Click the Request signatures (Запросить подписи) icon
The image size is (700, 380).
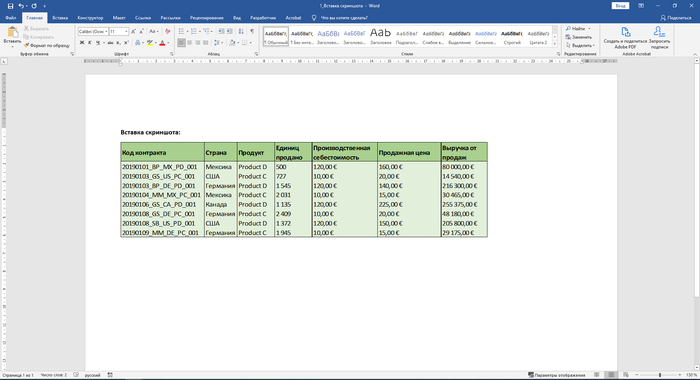[x=659, y=38]
